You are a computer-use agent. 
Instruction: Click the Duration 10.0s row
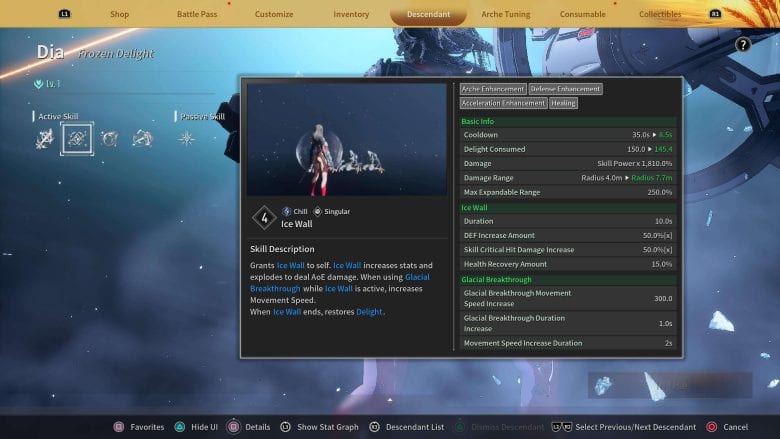click(568, 221)
